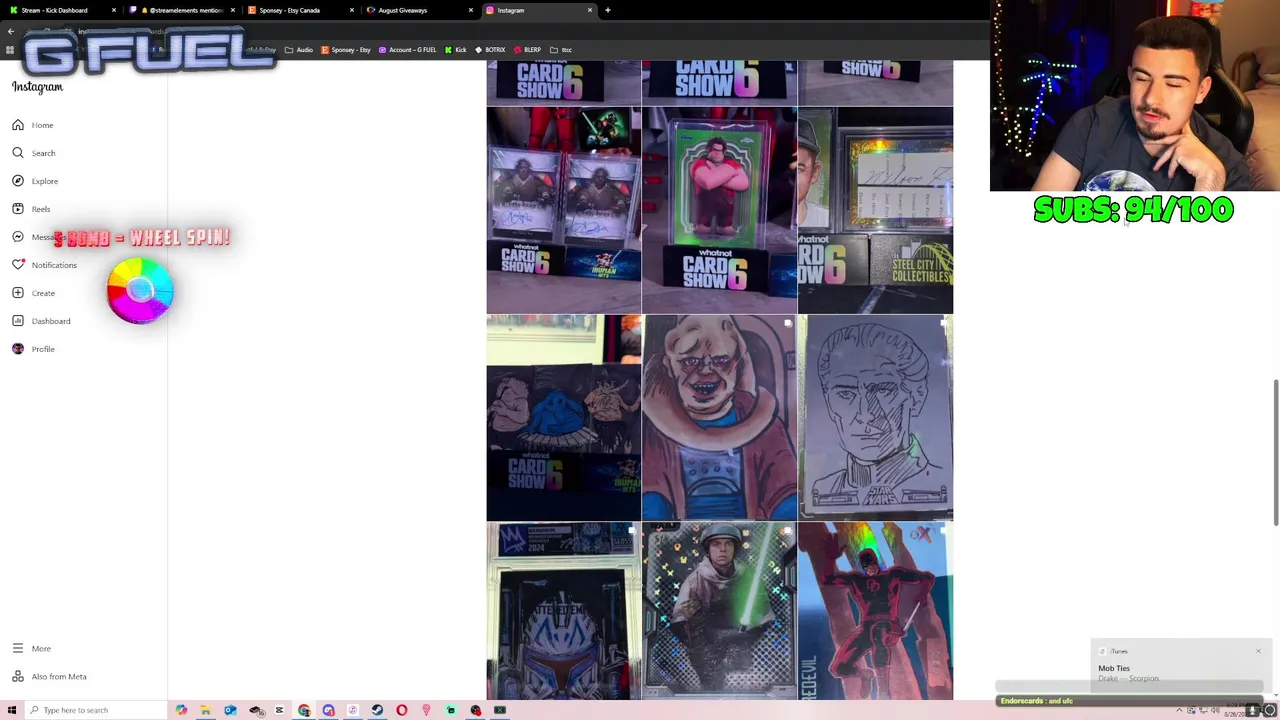Open the BLERP bookmark
This screenshot has width=1280, height=720.
(527, 50)
